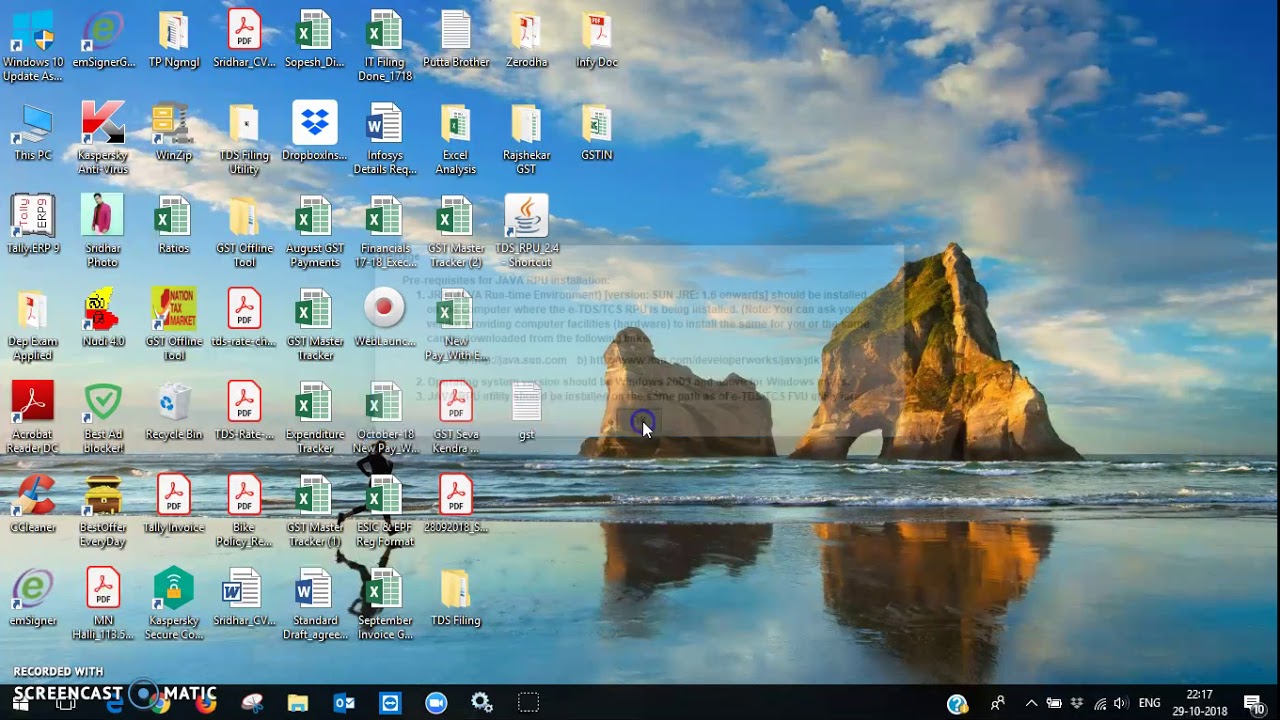Open Tally.ERP 9 desktop shortcut
The image size is (1280, 720).
[x=33, y=224]
